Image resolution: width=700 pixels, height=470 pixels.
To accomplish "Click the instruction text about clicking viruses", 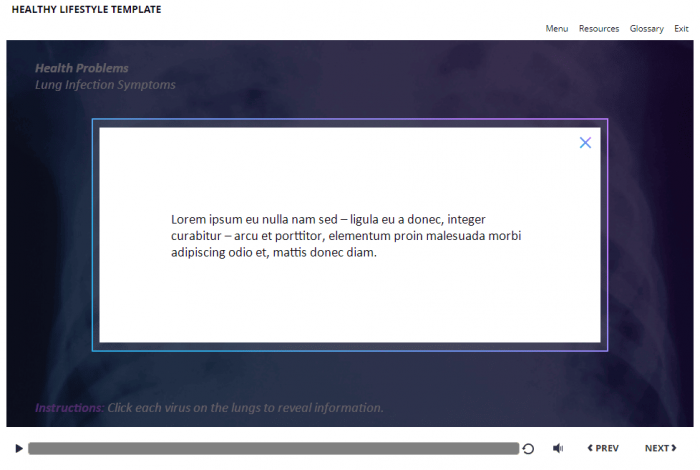I will click(x=245, y=408).
